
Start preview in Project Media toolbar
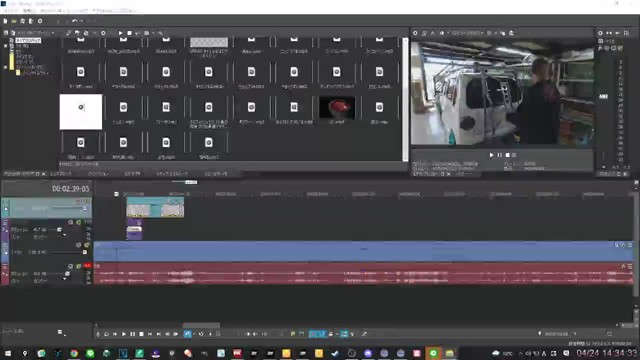point(120,33)
